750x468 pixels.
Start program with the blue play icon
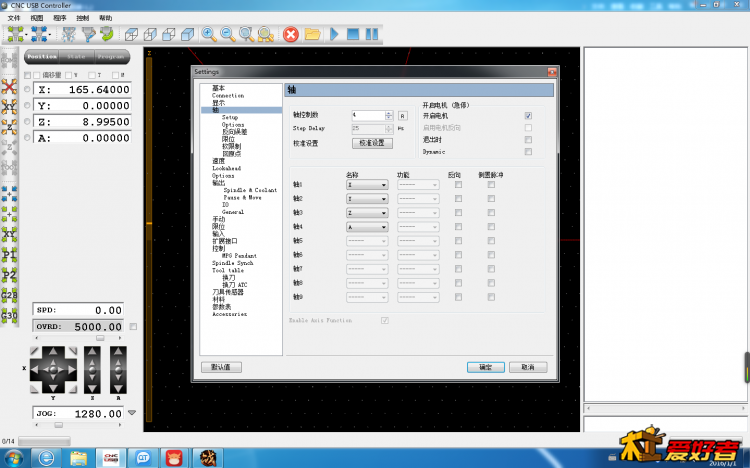point(334,34)
